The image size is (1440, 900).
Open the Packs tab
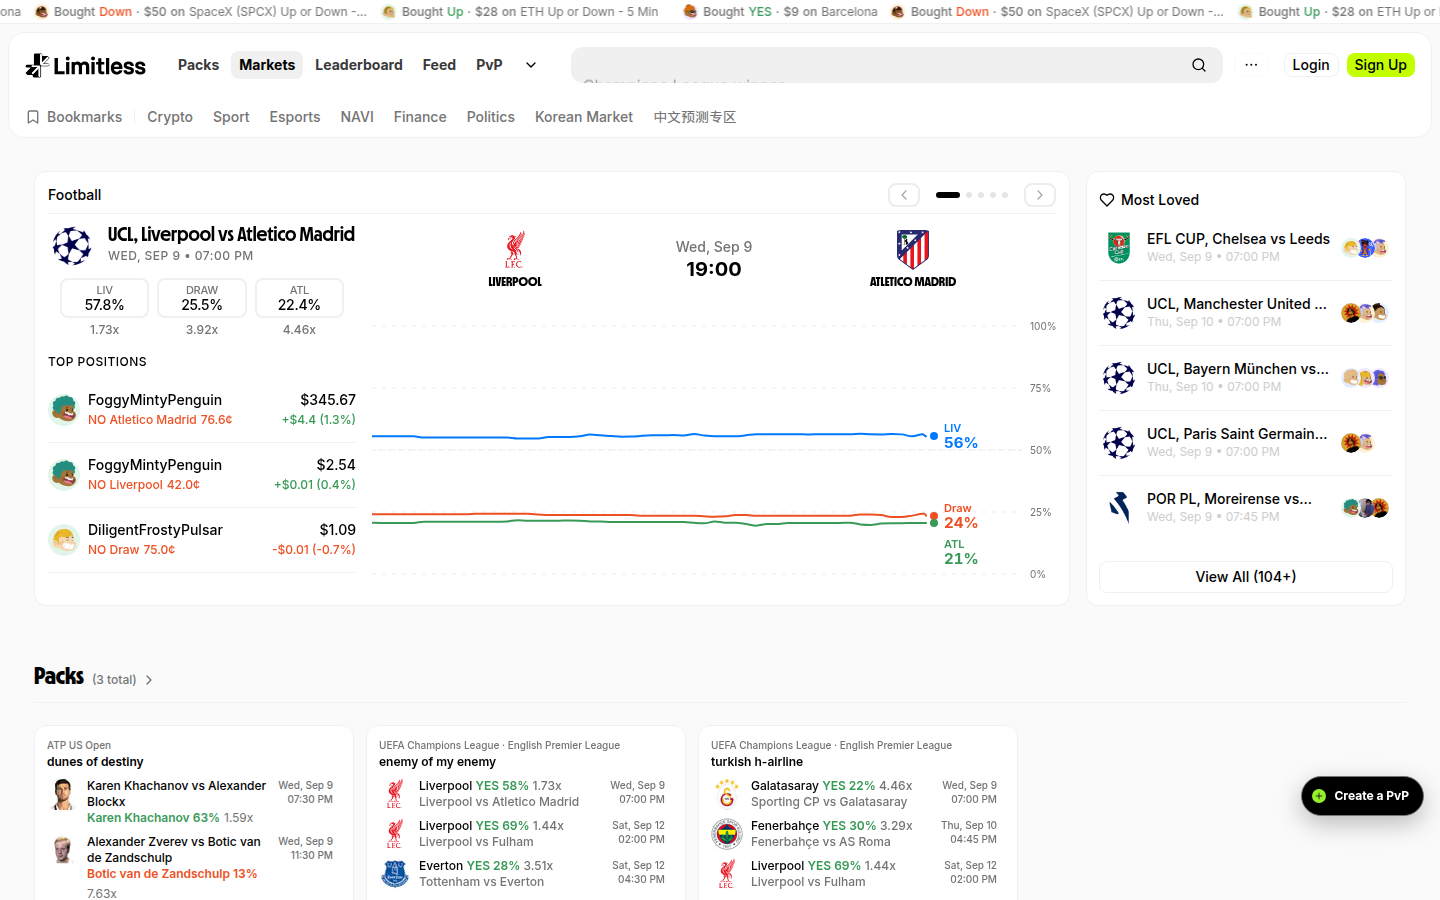coord(198,65)
